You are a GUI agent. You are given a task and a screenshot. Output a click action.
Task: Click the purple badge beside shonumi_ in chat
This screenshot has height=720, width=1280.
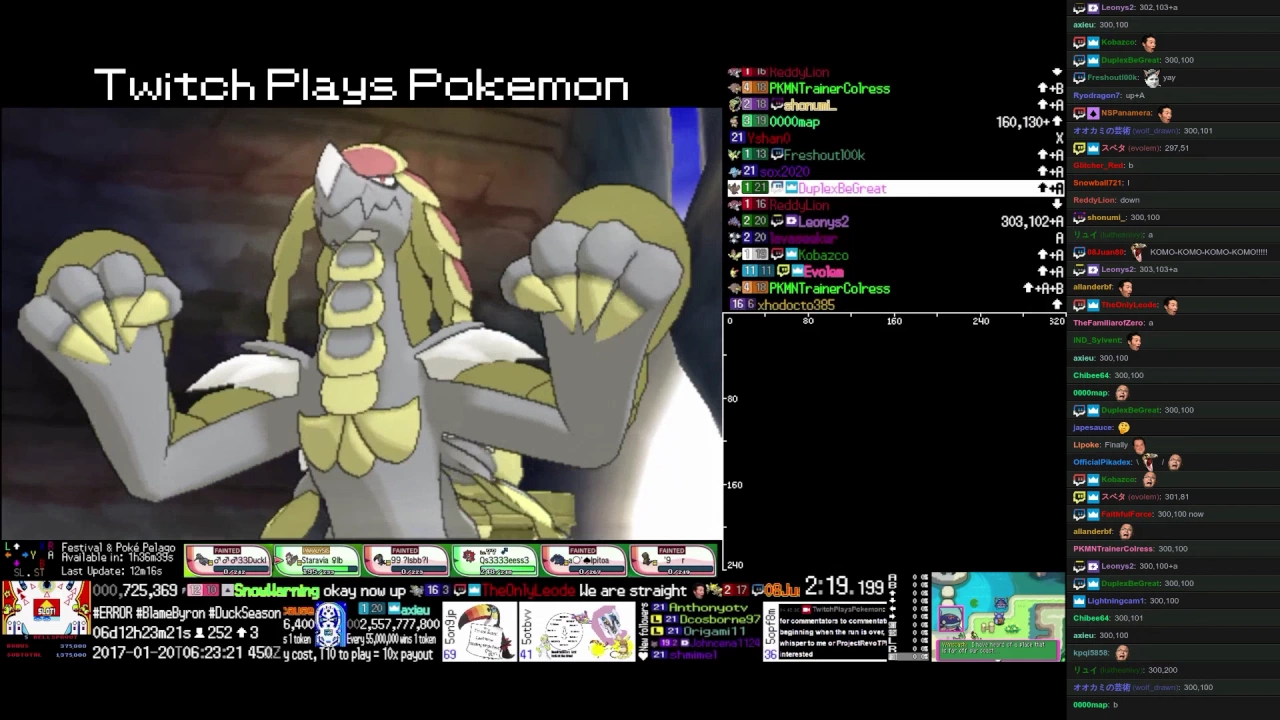1079,217
